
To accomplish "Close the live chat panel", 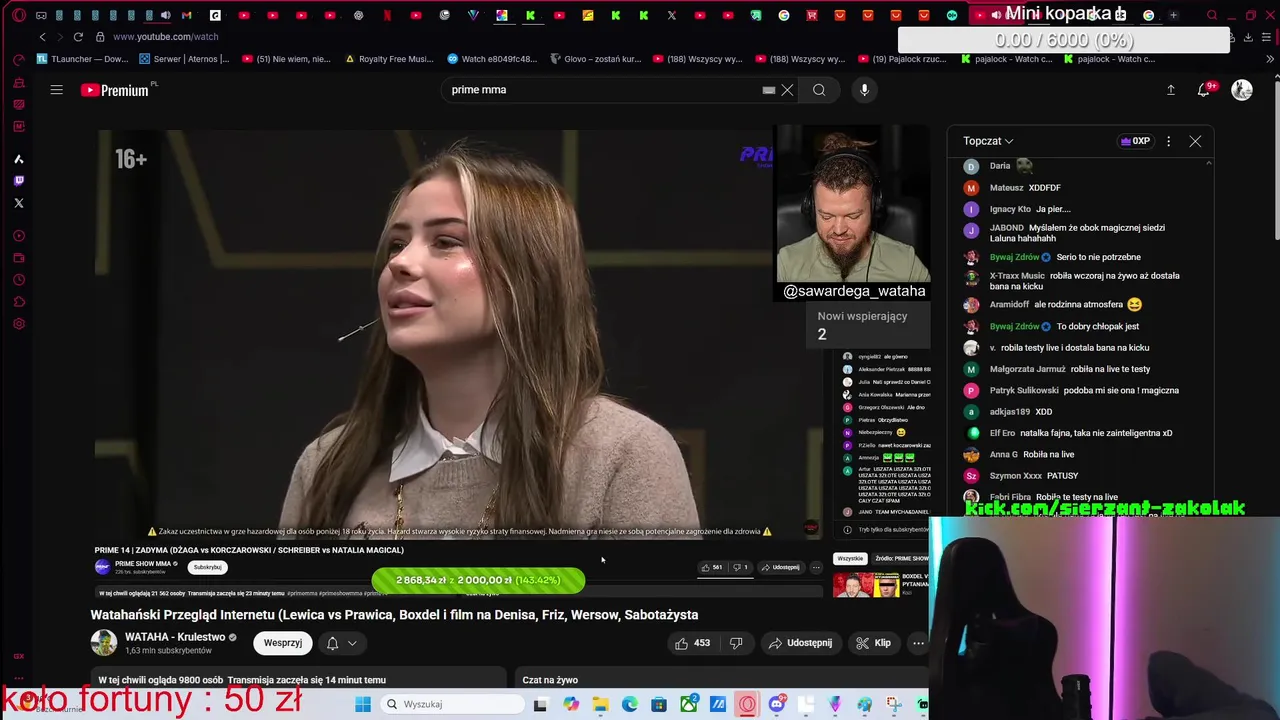I will 1195,141.
